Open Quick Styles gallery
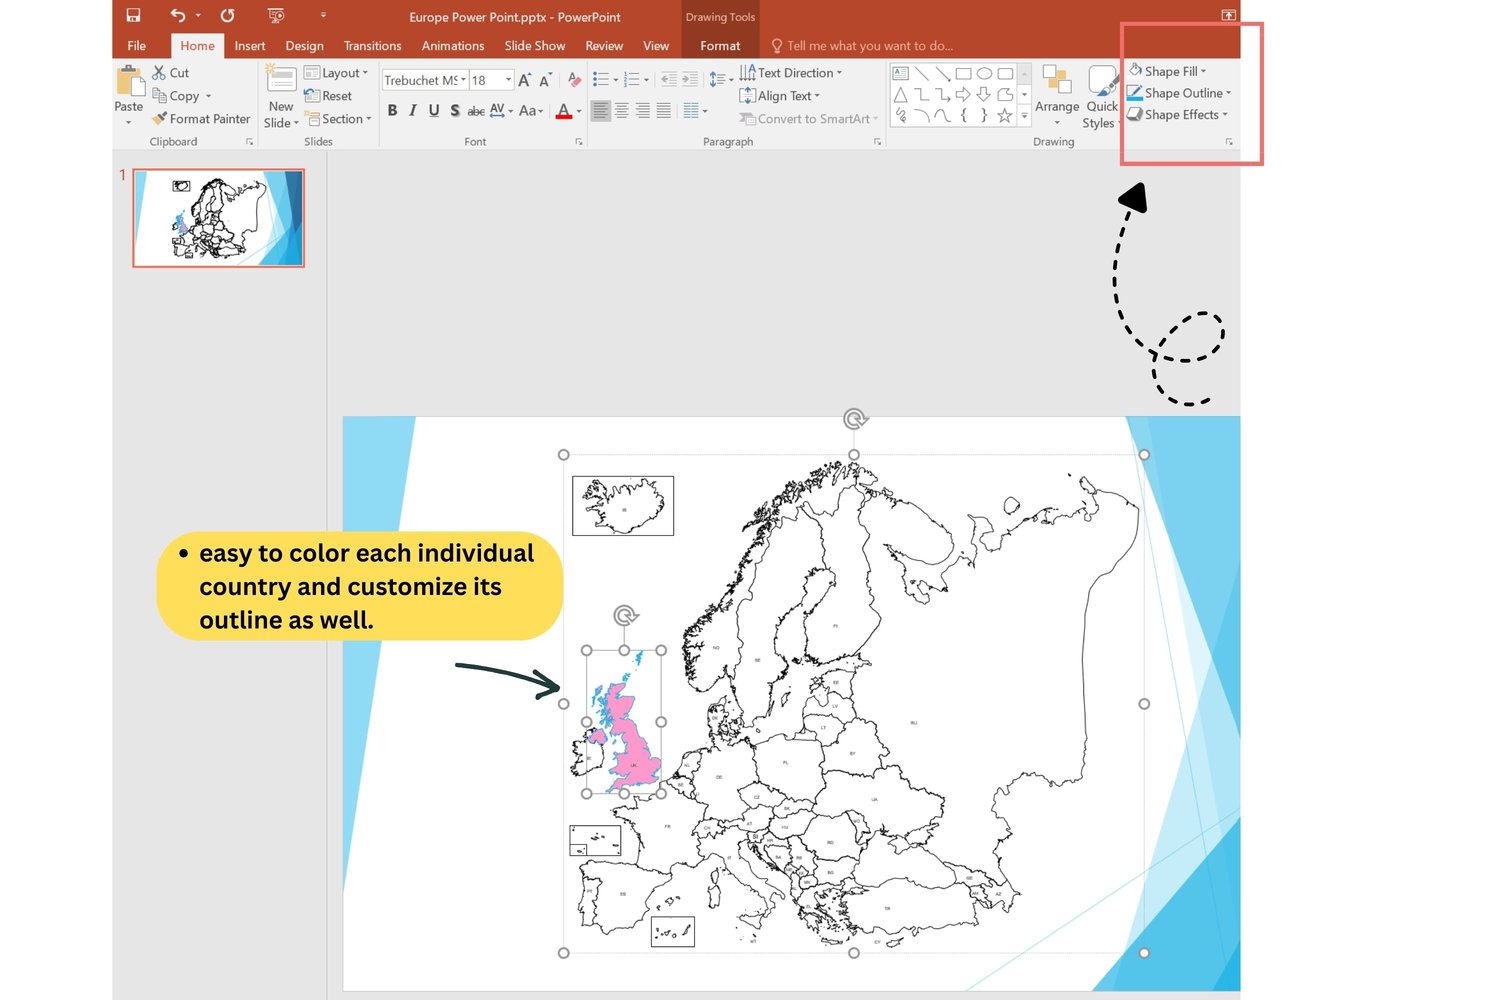The image size is (1500, 1000). (1101, 96)
